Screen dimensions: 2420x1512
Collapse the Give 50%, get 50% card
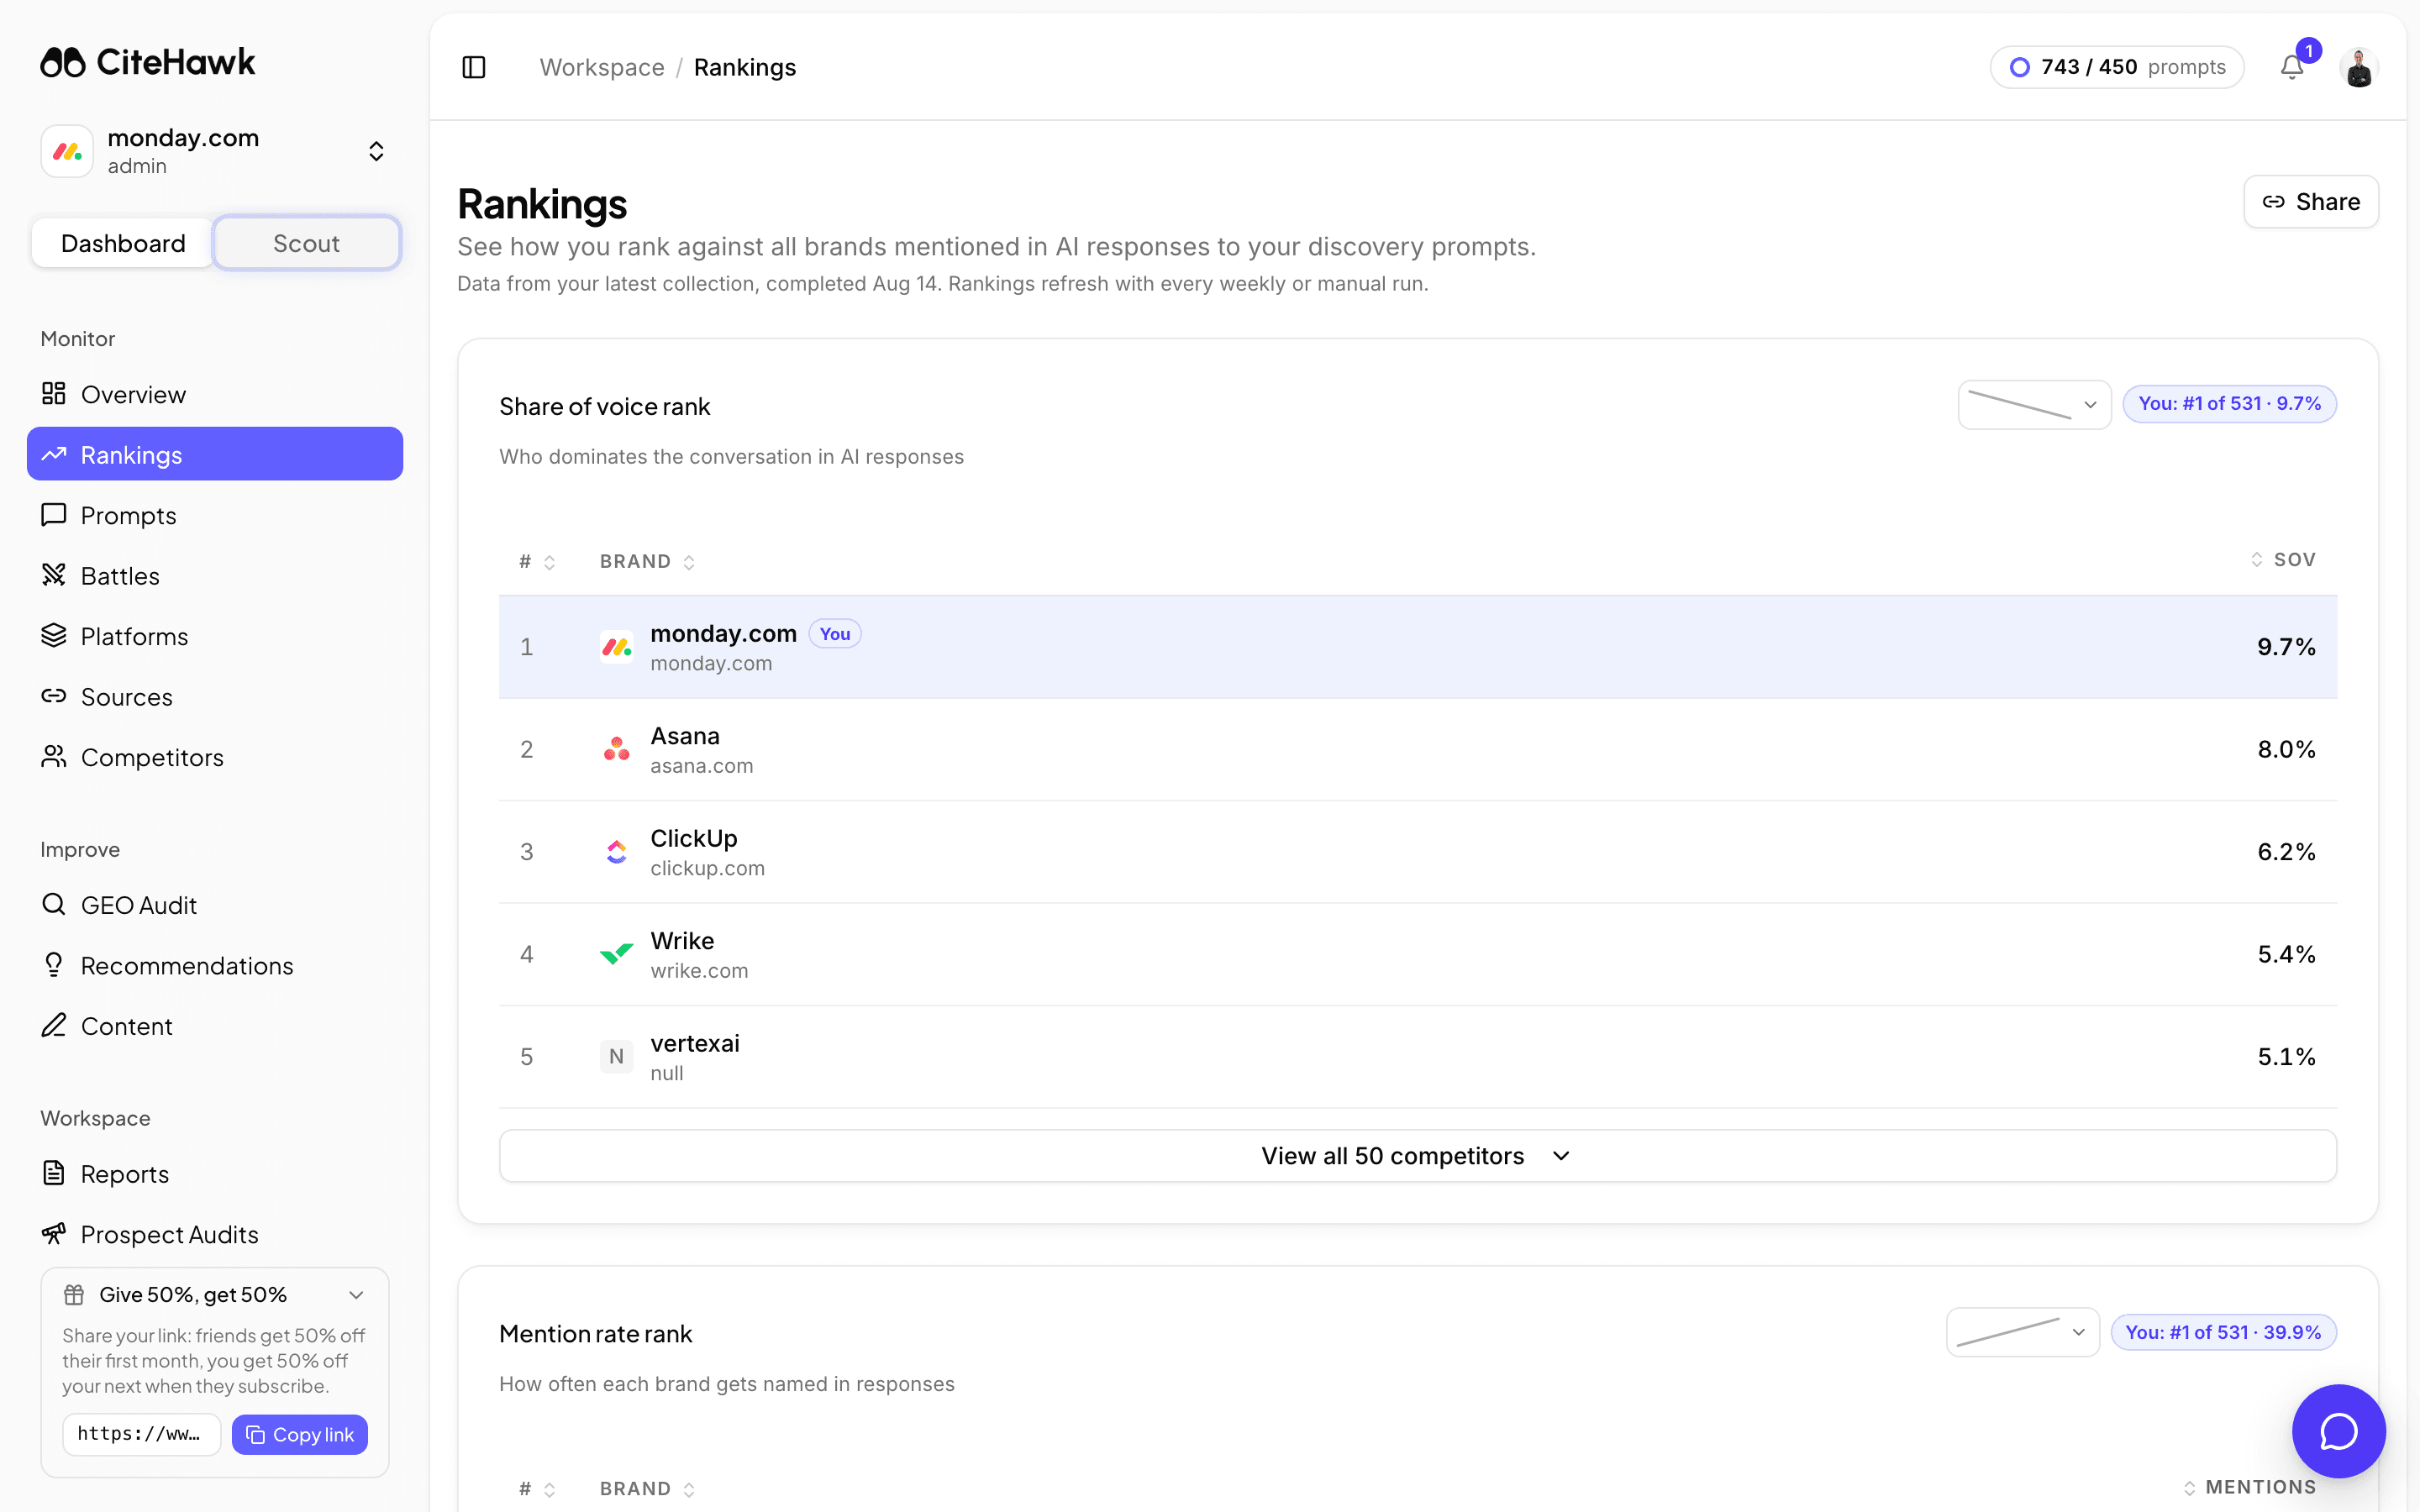[x=356, y=1294]
